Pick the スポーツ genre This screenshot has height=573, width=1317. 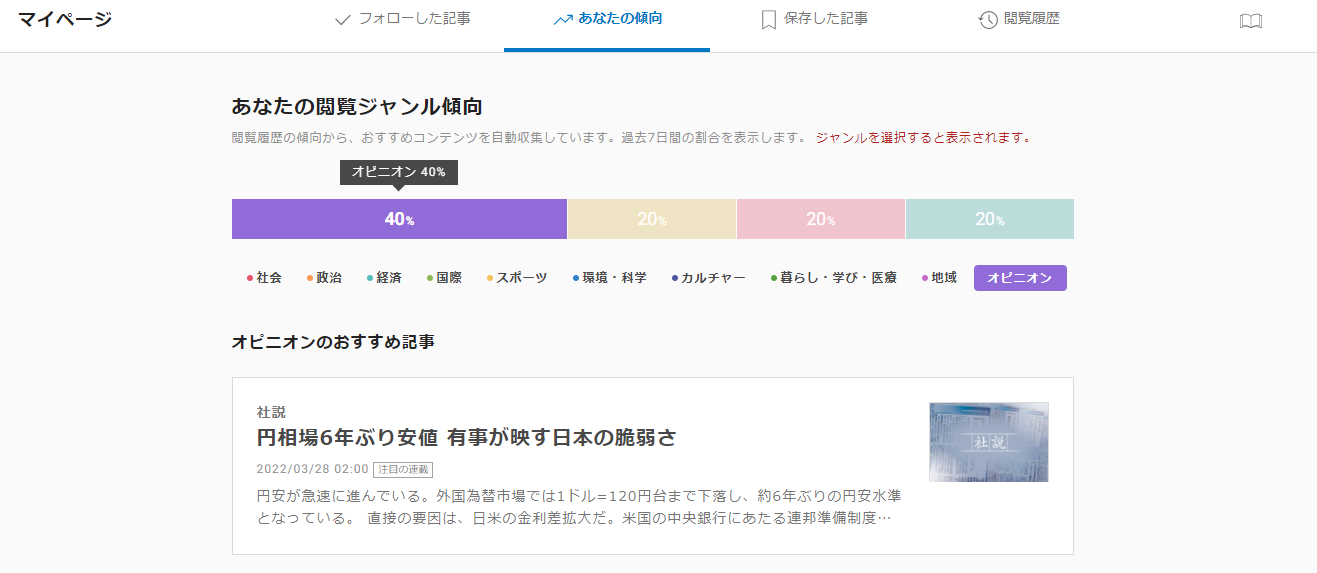(x=521, y=278)
